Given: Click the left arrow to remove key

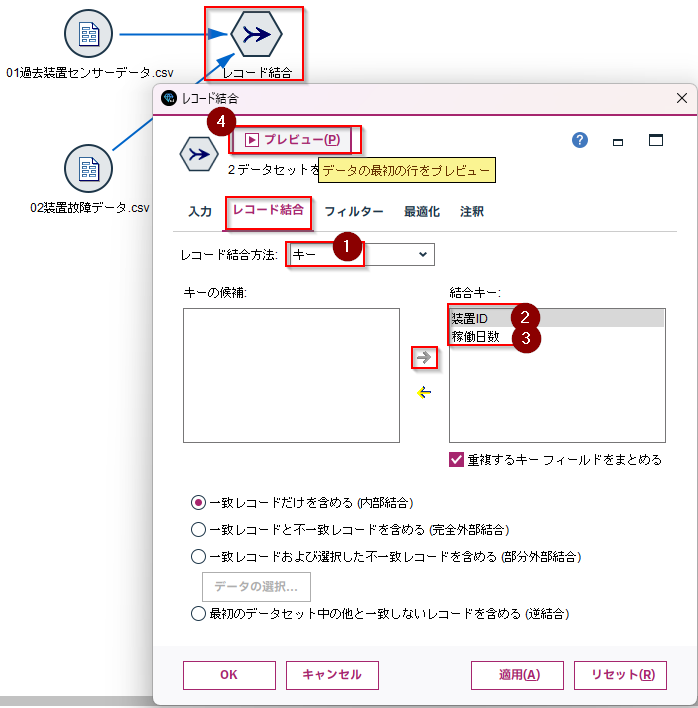Looking at the screenshot, I should pos(424,392).
